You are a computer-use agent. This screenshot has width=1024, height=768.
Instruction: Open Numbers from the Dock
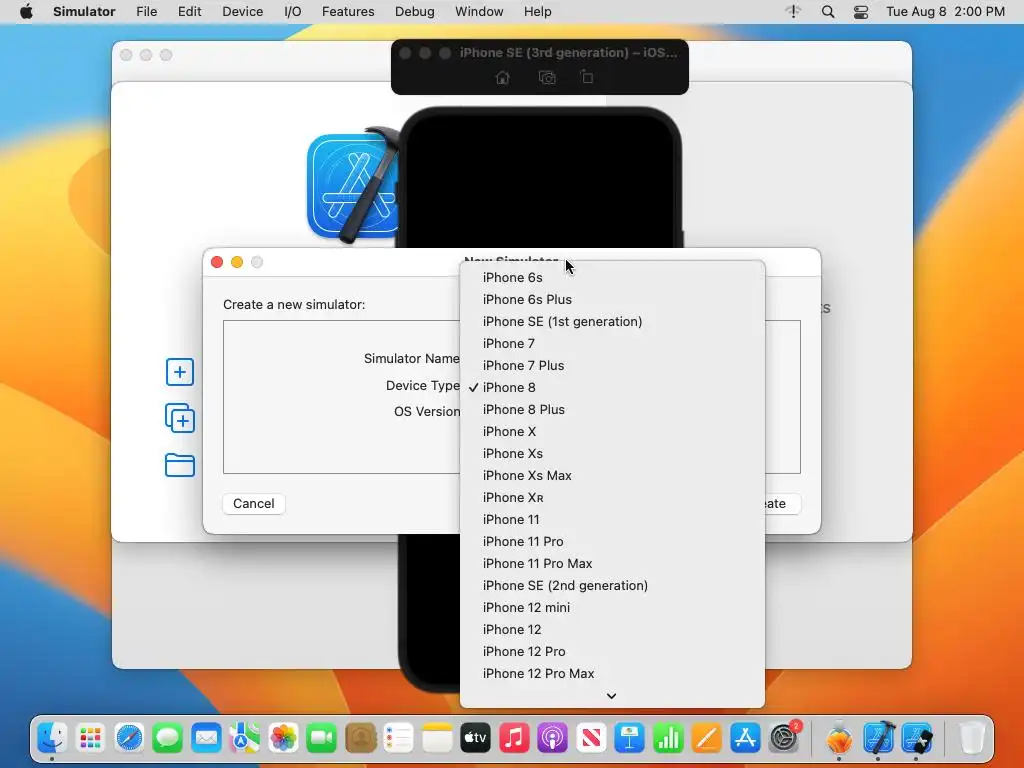(668, 739)
